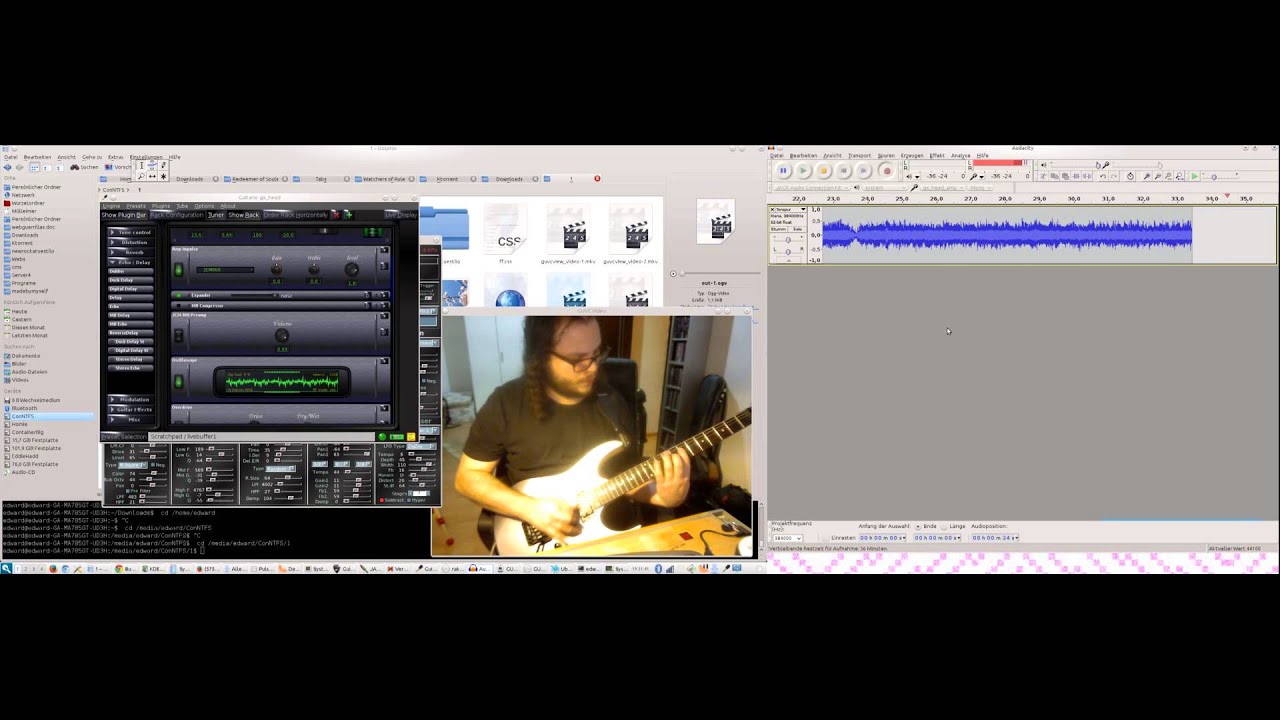Switch Dolphin to icons view mode
Image resolution: width=1280 pixels, height=720 pixels.
click(x=34, y=168)
